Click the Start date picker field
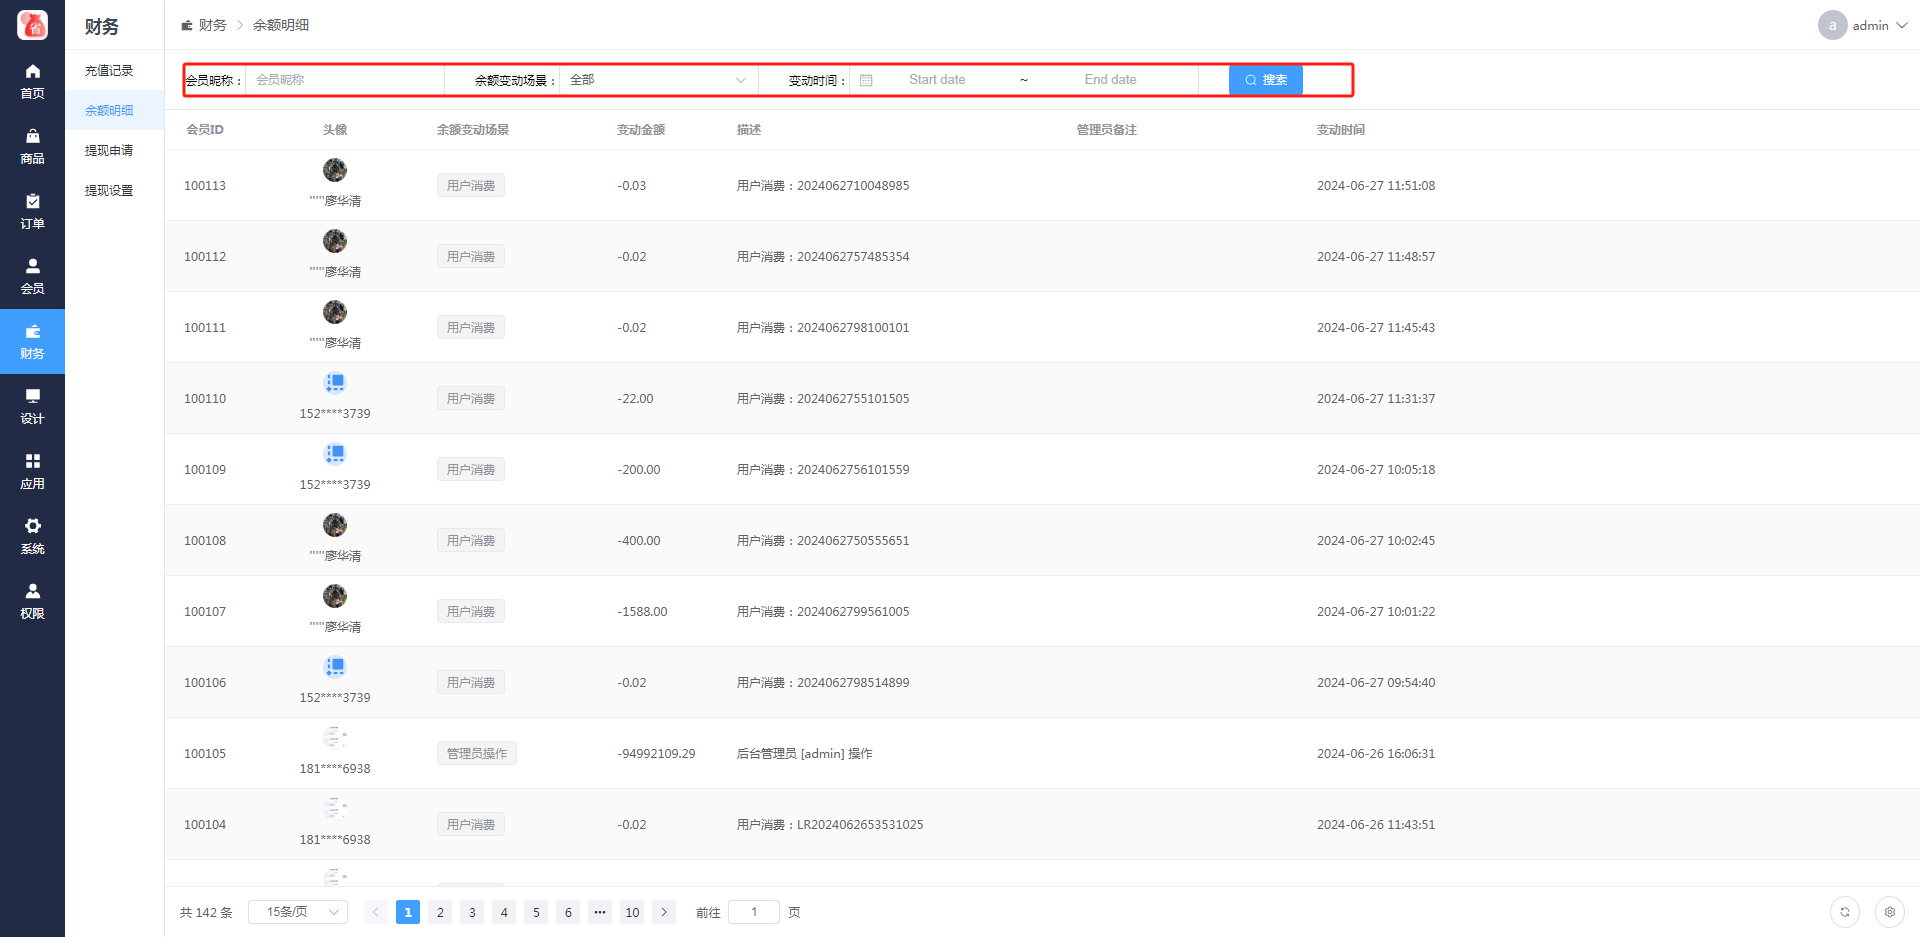The width and height of the screenshot is (1920, 937). 937,80
